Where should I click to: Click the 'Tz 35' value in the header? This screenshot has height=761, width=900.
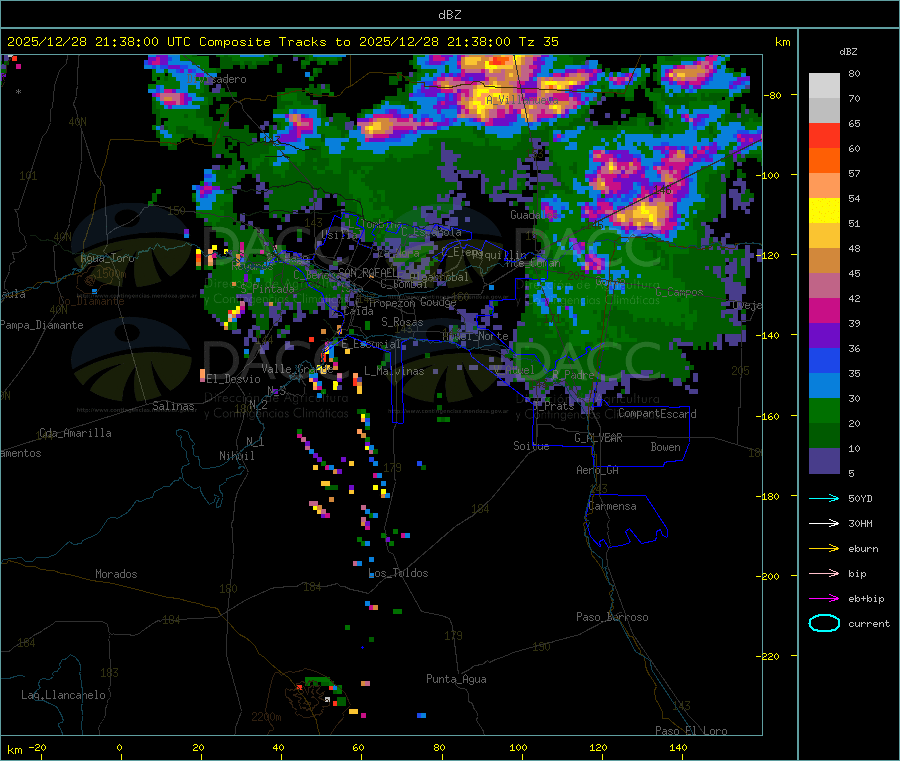(539, 42)
